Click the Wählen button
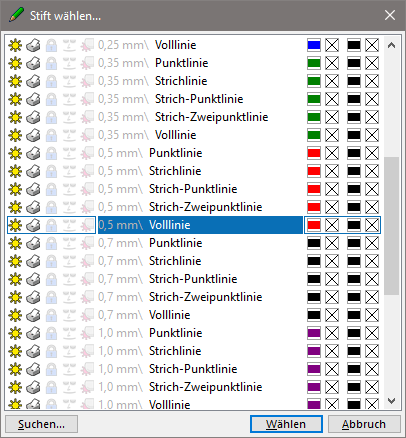 286,424
